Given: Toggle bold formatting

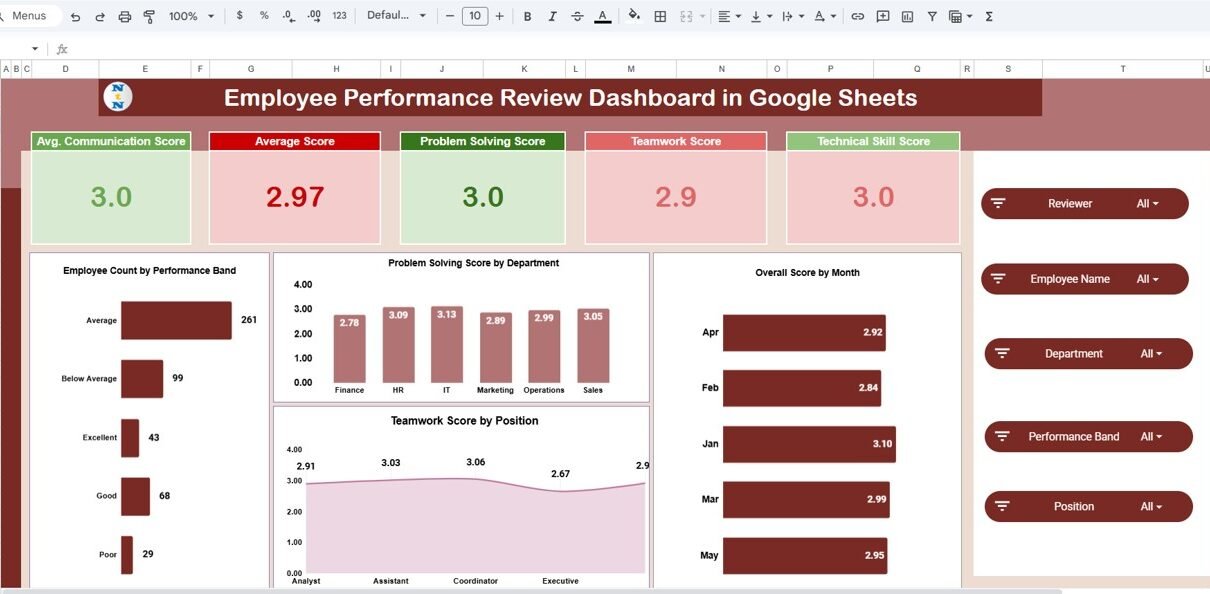Looking at the screenshot, I should click(527, 16).
